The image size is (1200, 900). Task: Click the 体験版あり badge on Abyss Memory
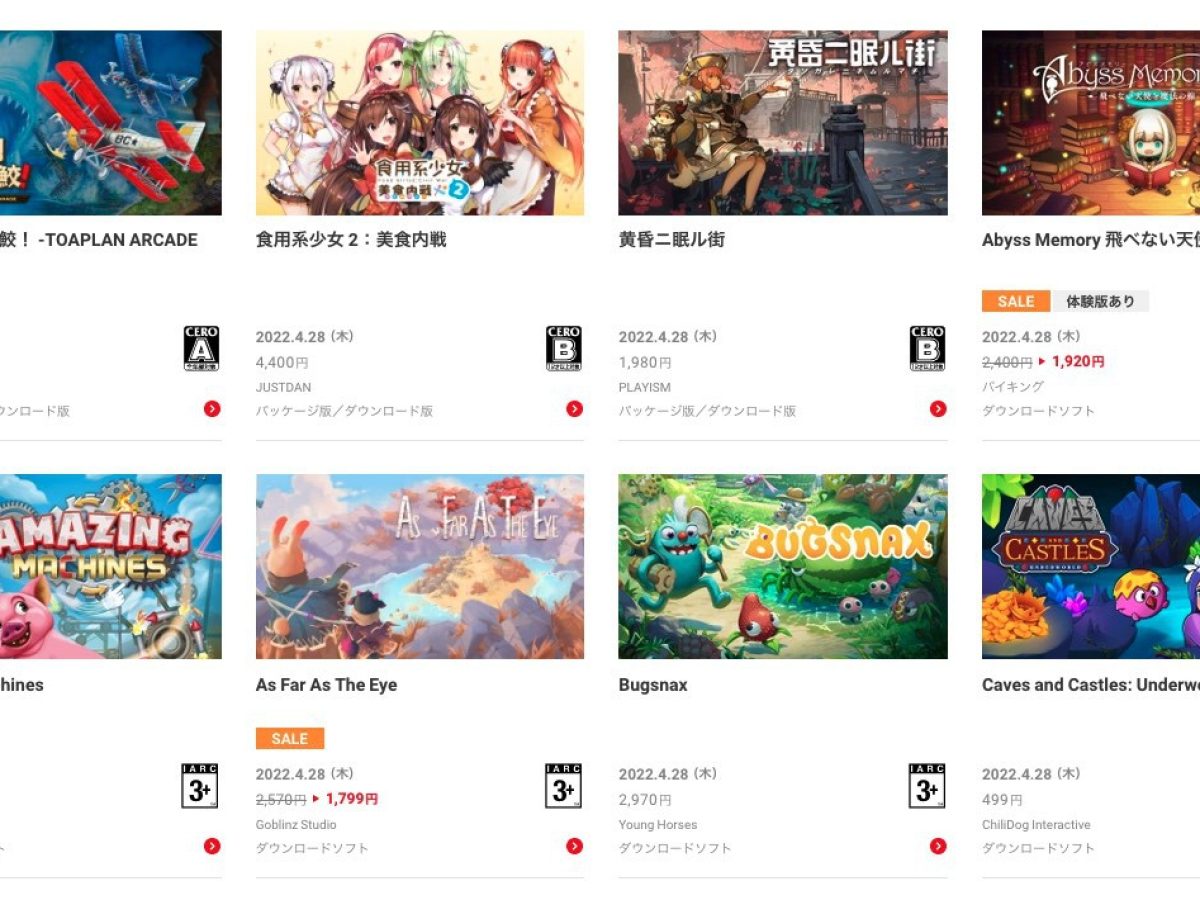(1100, 301)
